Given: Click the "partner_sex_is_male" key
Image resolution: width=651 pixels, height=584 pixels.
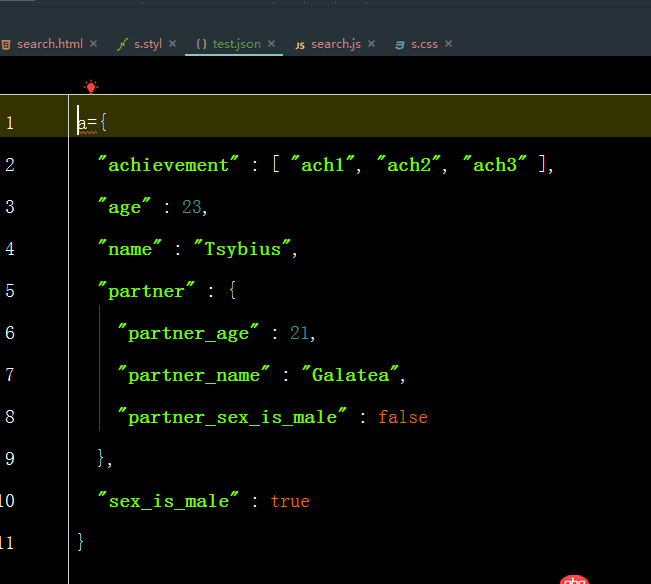Looking at the screenshot, I should tap(232, 417).
